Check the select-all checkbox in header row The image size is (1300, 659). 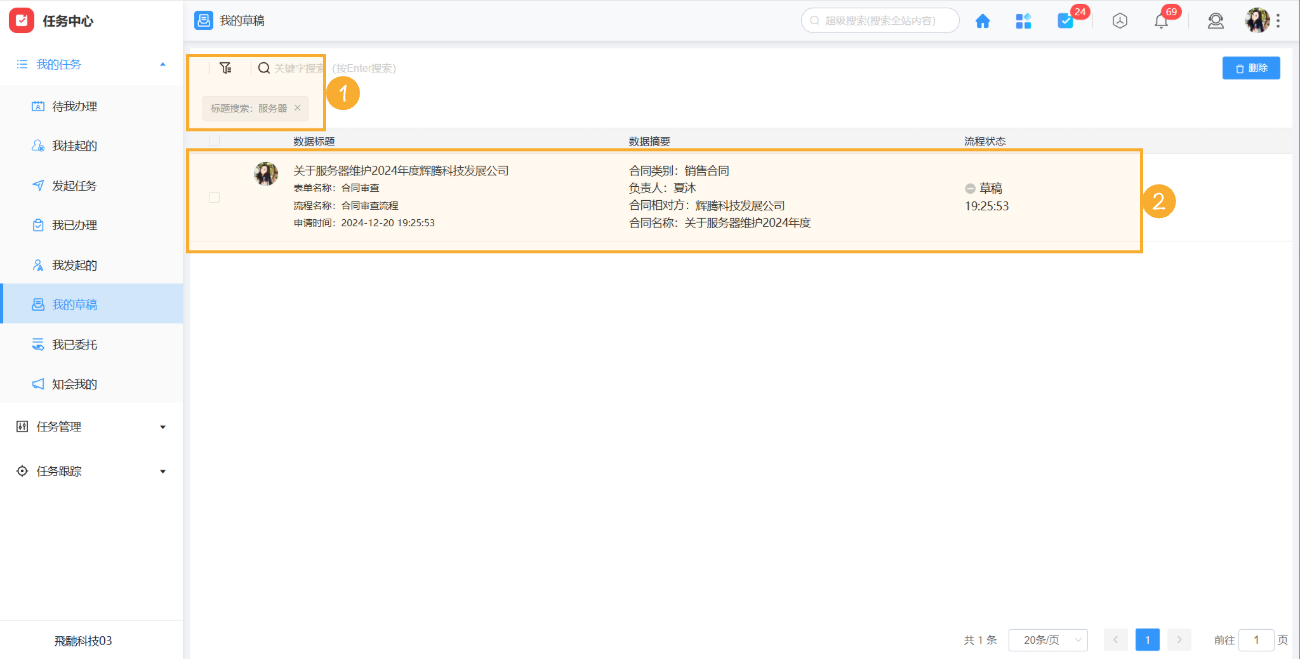click(x=214, y=141)
